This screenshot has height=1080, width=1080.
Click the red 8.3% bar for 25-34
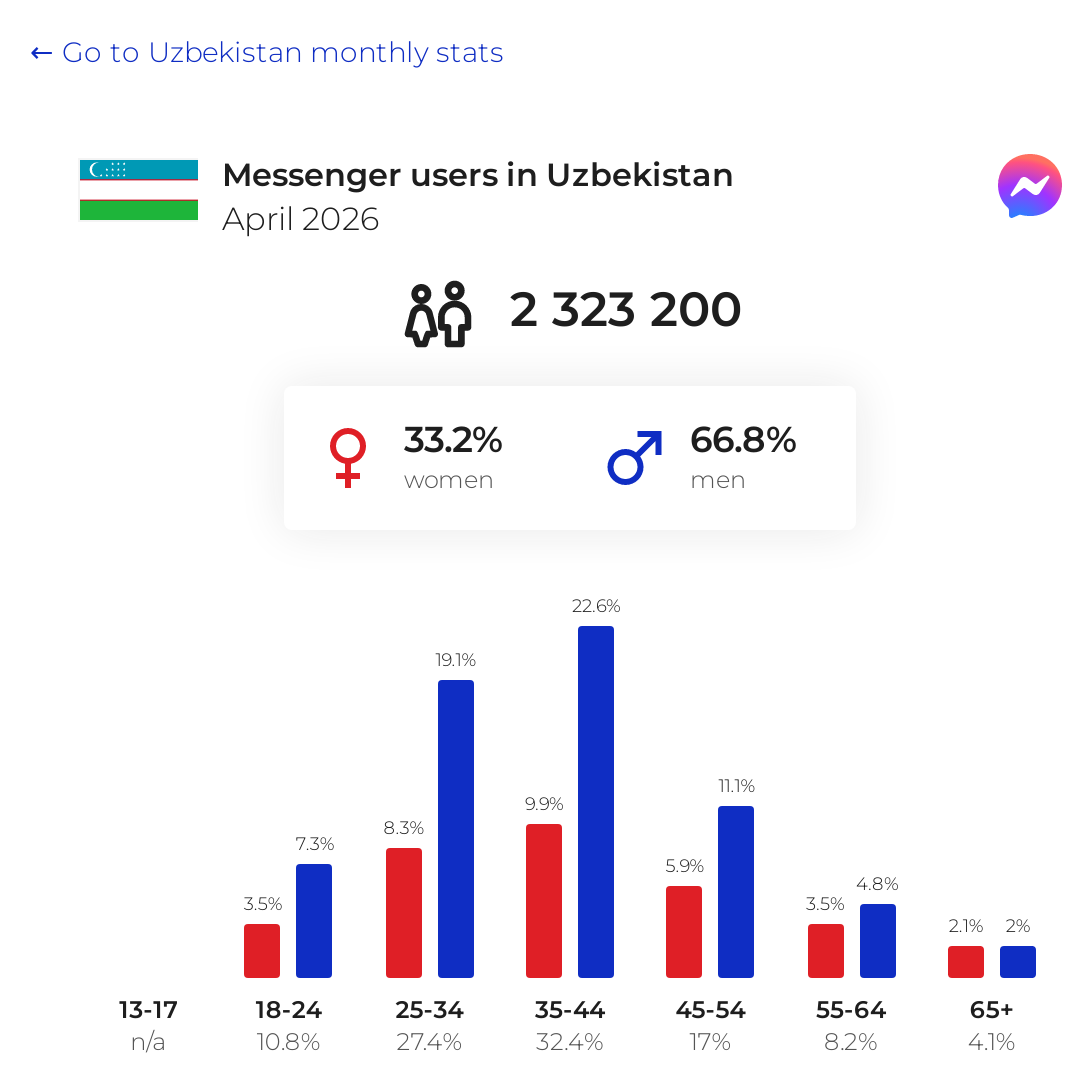[404, 913]
